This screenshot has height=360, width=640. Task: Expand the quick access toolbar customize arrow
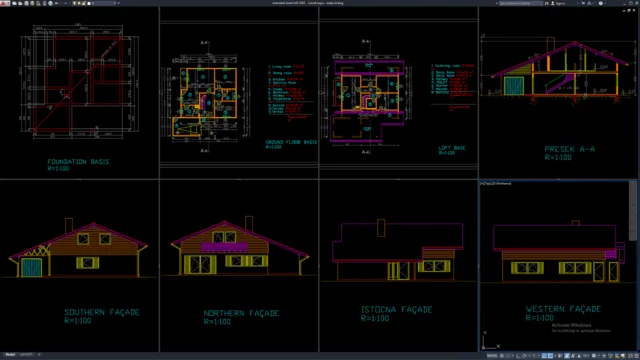tap(119, 3)
